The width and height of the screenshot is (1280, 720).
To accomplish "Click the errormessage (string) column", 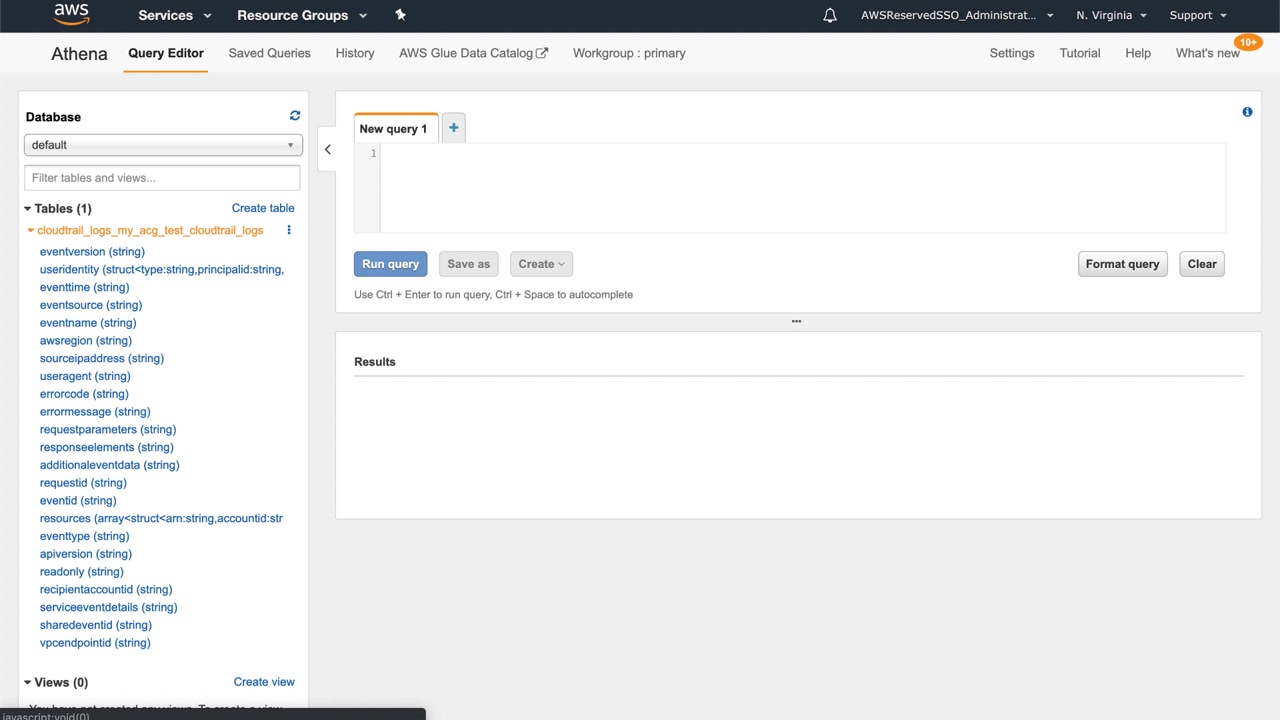I will point(95,412).
